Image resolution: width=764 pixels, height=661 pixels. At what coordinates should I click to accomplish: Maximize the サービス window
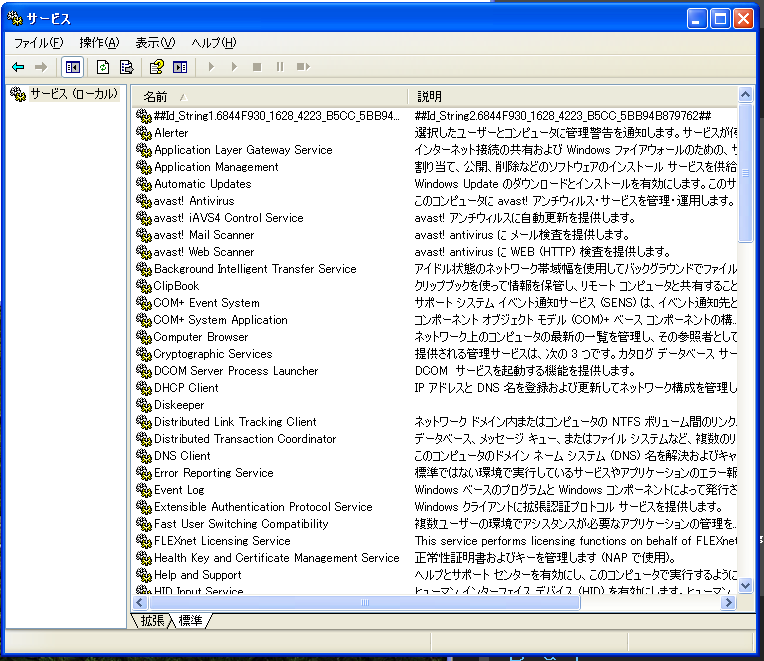pyautogui.click(x=720, y=19)
